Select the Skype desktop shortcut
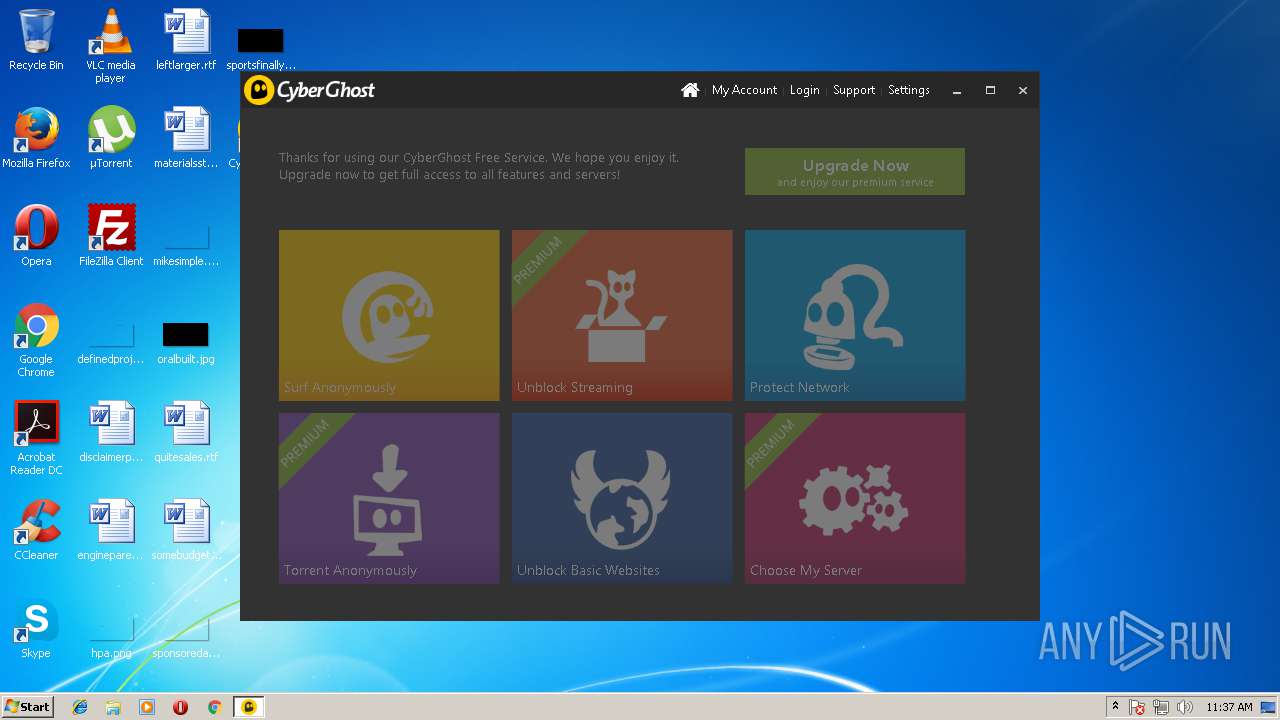 click(36, 628)
